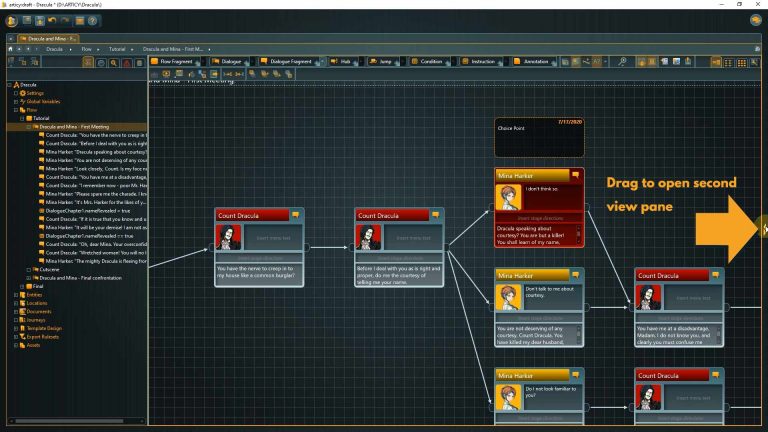The height and width of the screenshot is (432, 768).
Task: Select 'Dracula and Mina - Final confrontation' item
Action: click(x=80, y=278)
